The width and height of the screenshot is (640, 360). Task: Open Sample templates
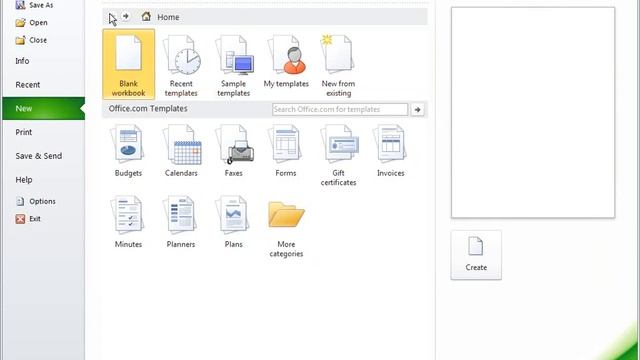point(233,65)
